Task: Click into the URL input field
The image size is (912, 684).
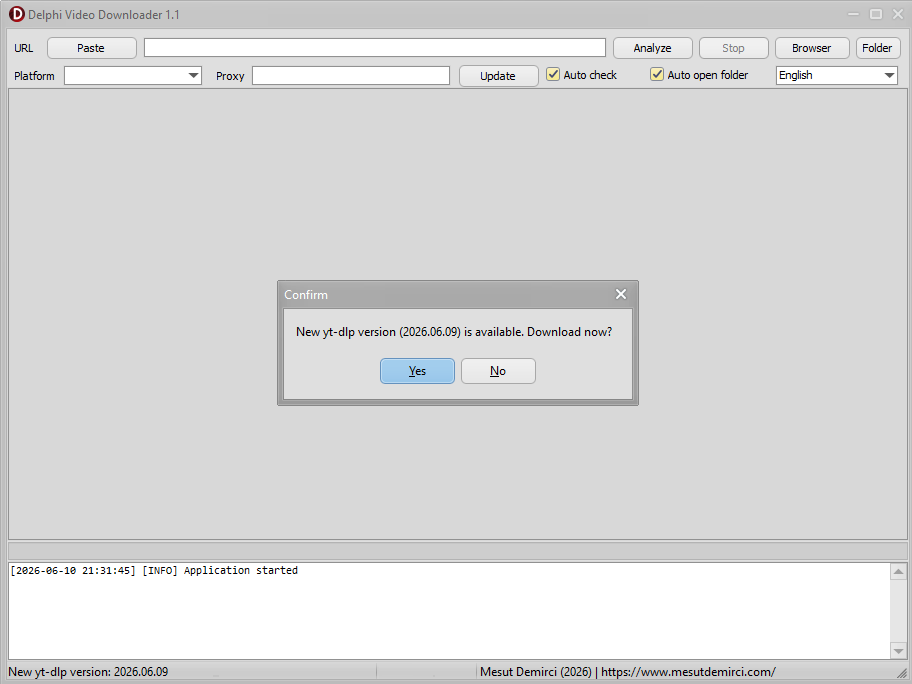Action: point(375,48)
